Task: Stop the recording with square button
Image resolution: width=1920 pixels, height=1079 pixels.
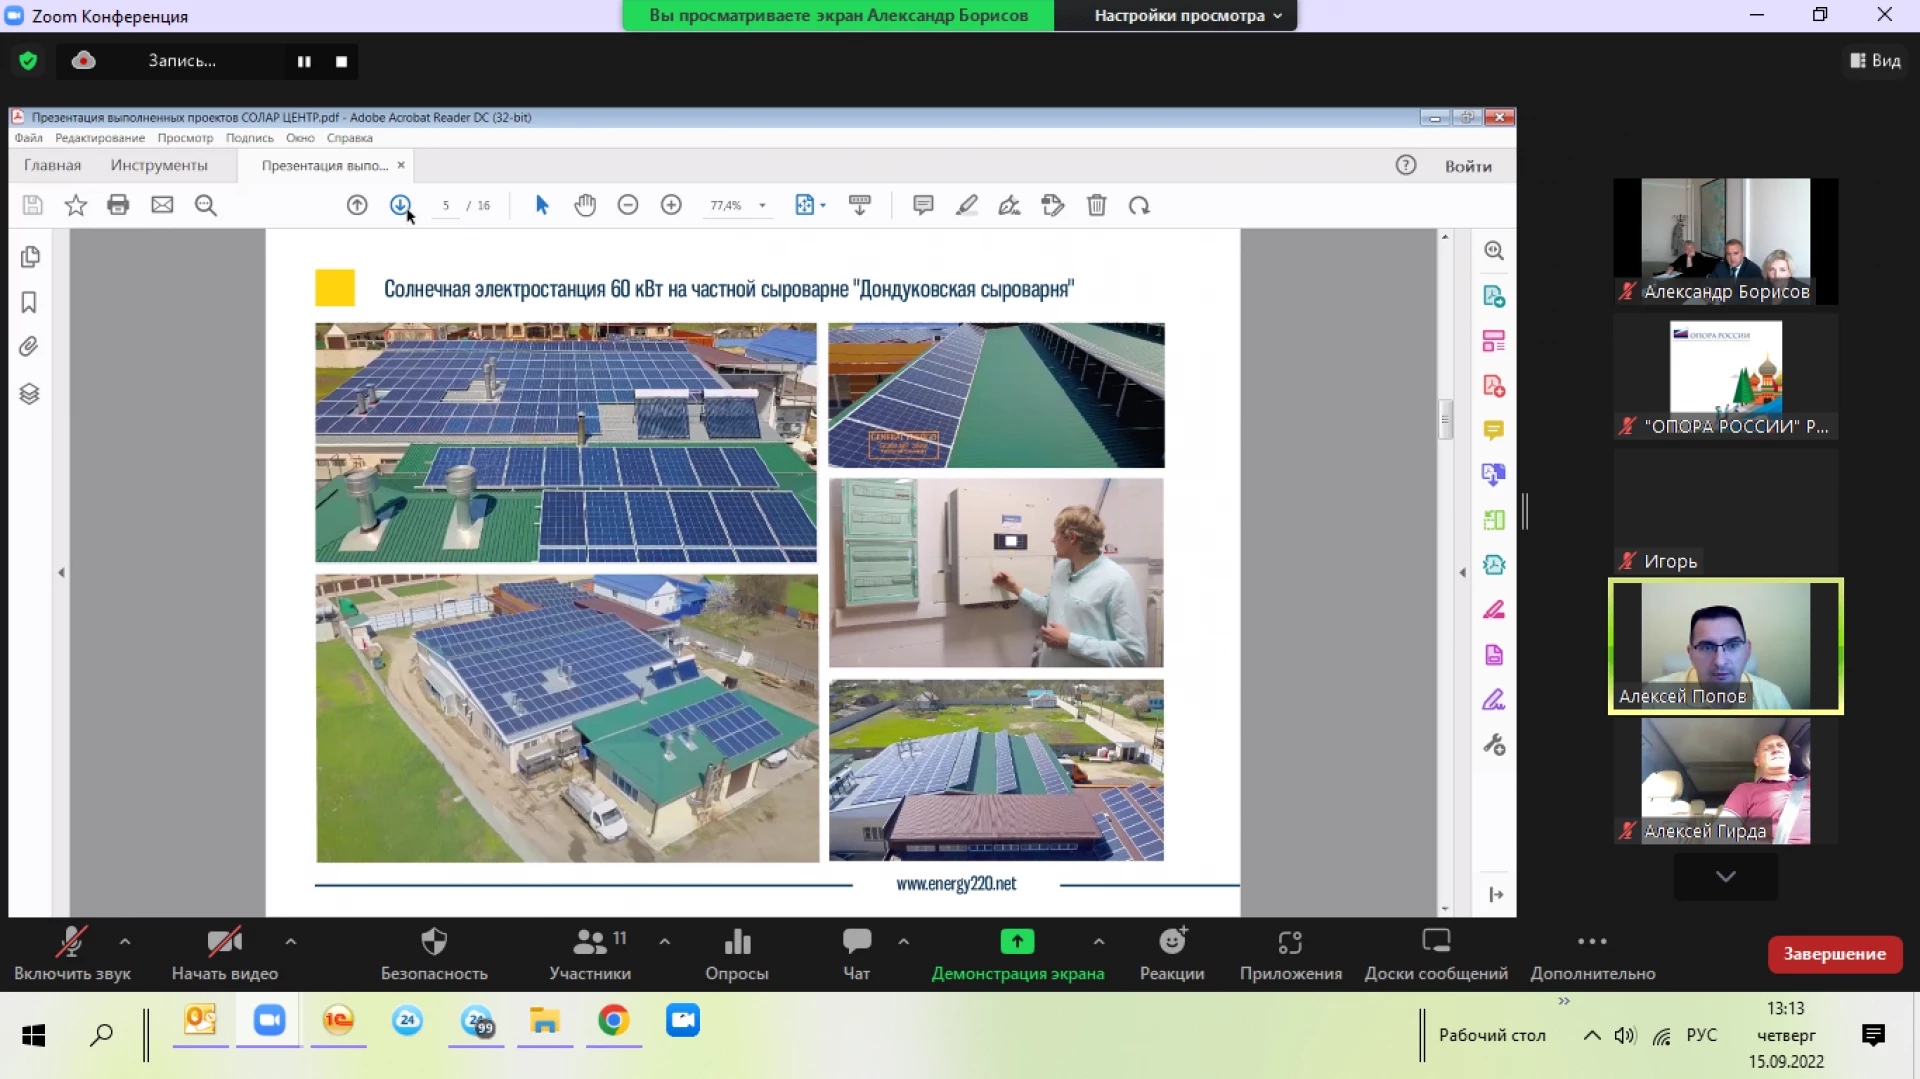Action: point(342,61)
